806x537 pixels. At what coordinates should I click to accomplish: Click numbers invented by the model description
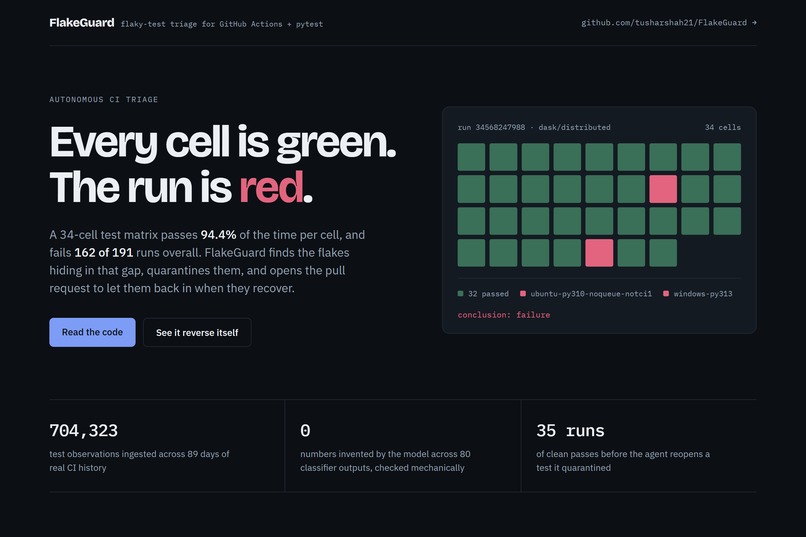[386, 461]
